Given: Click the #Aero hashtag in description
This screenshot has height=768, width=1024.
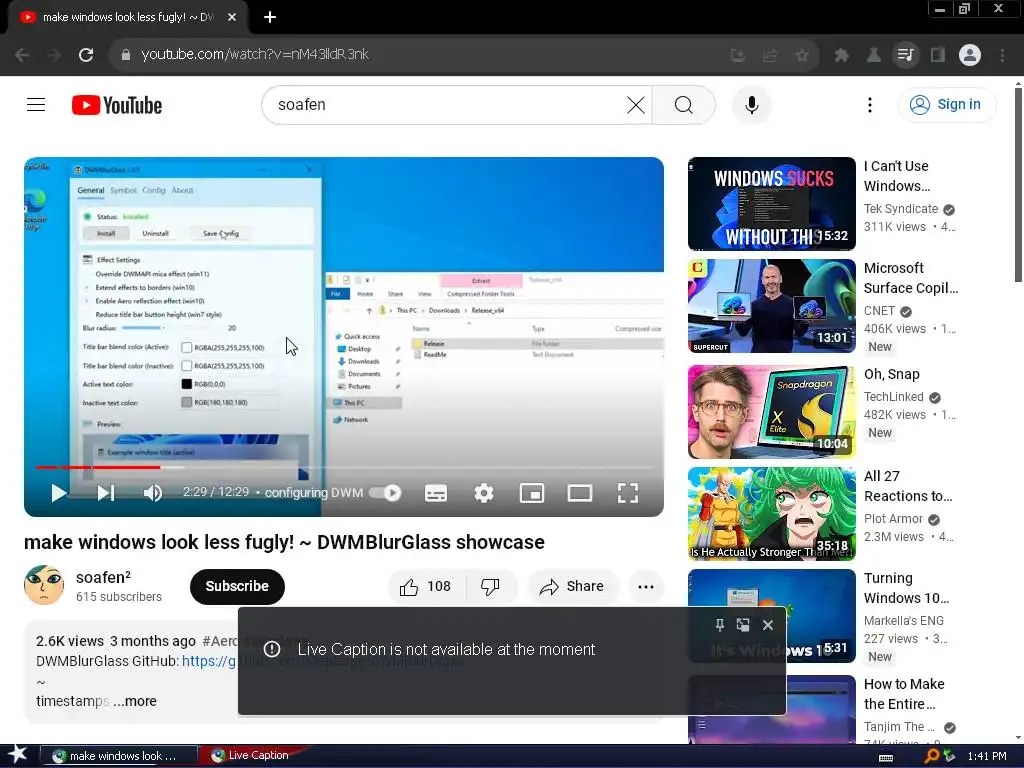Looking at the screenshot, I should pos(221,641).
